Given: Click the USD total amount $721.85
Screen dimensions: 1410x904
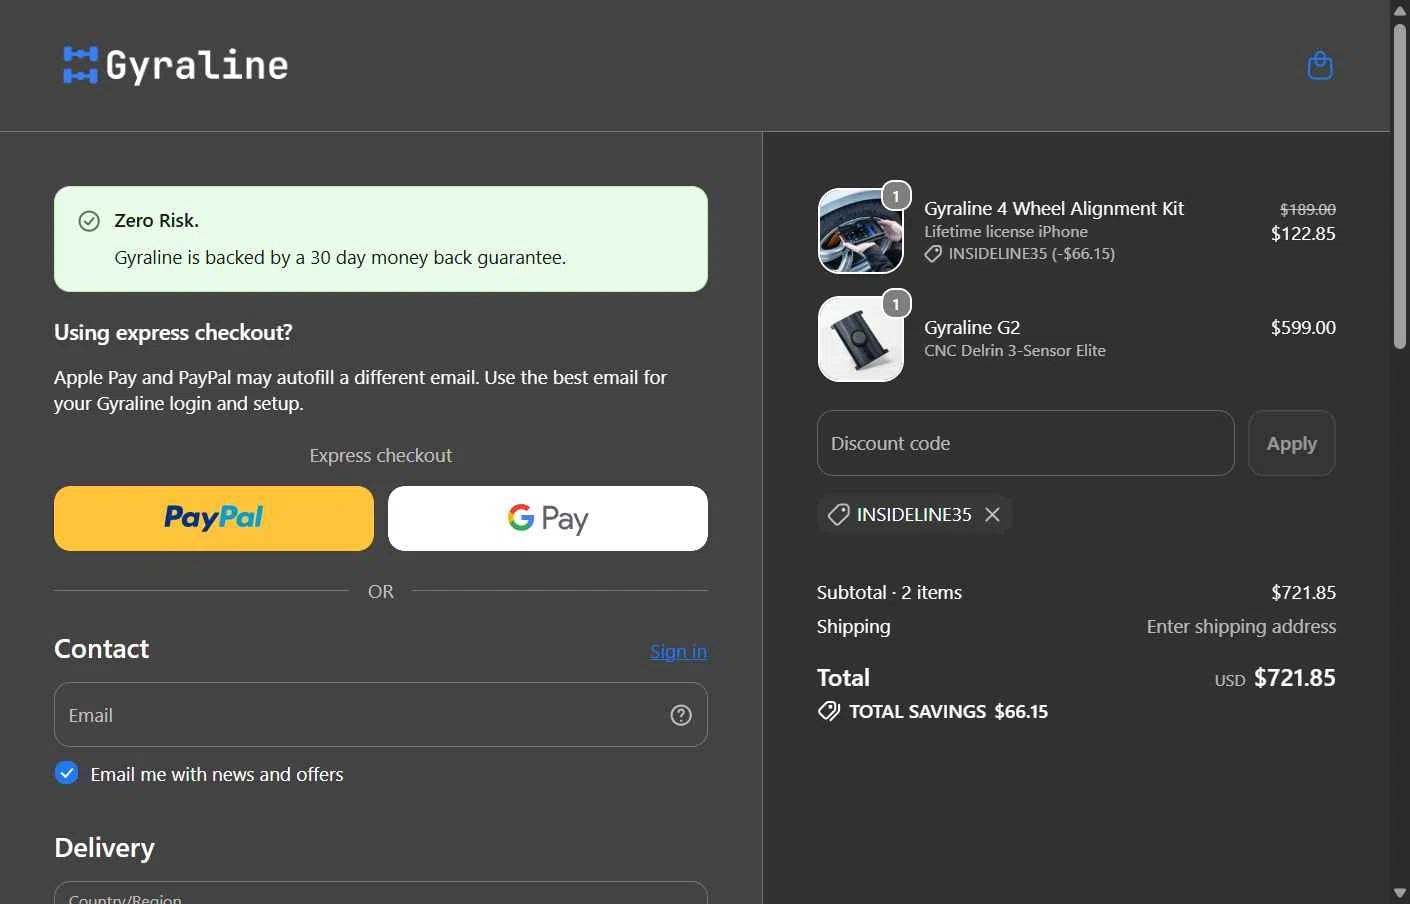Looking at the screenshot, I should pos(1295,677).
